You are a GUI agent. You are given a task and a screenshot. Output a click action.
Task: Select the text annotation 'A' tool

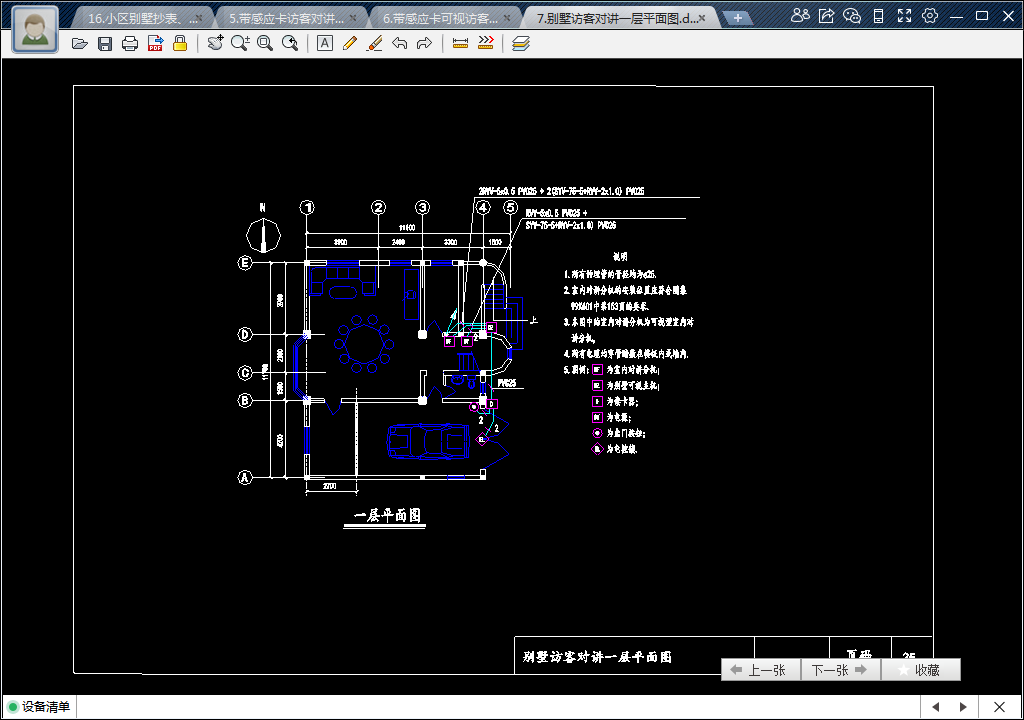[325, 43]
